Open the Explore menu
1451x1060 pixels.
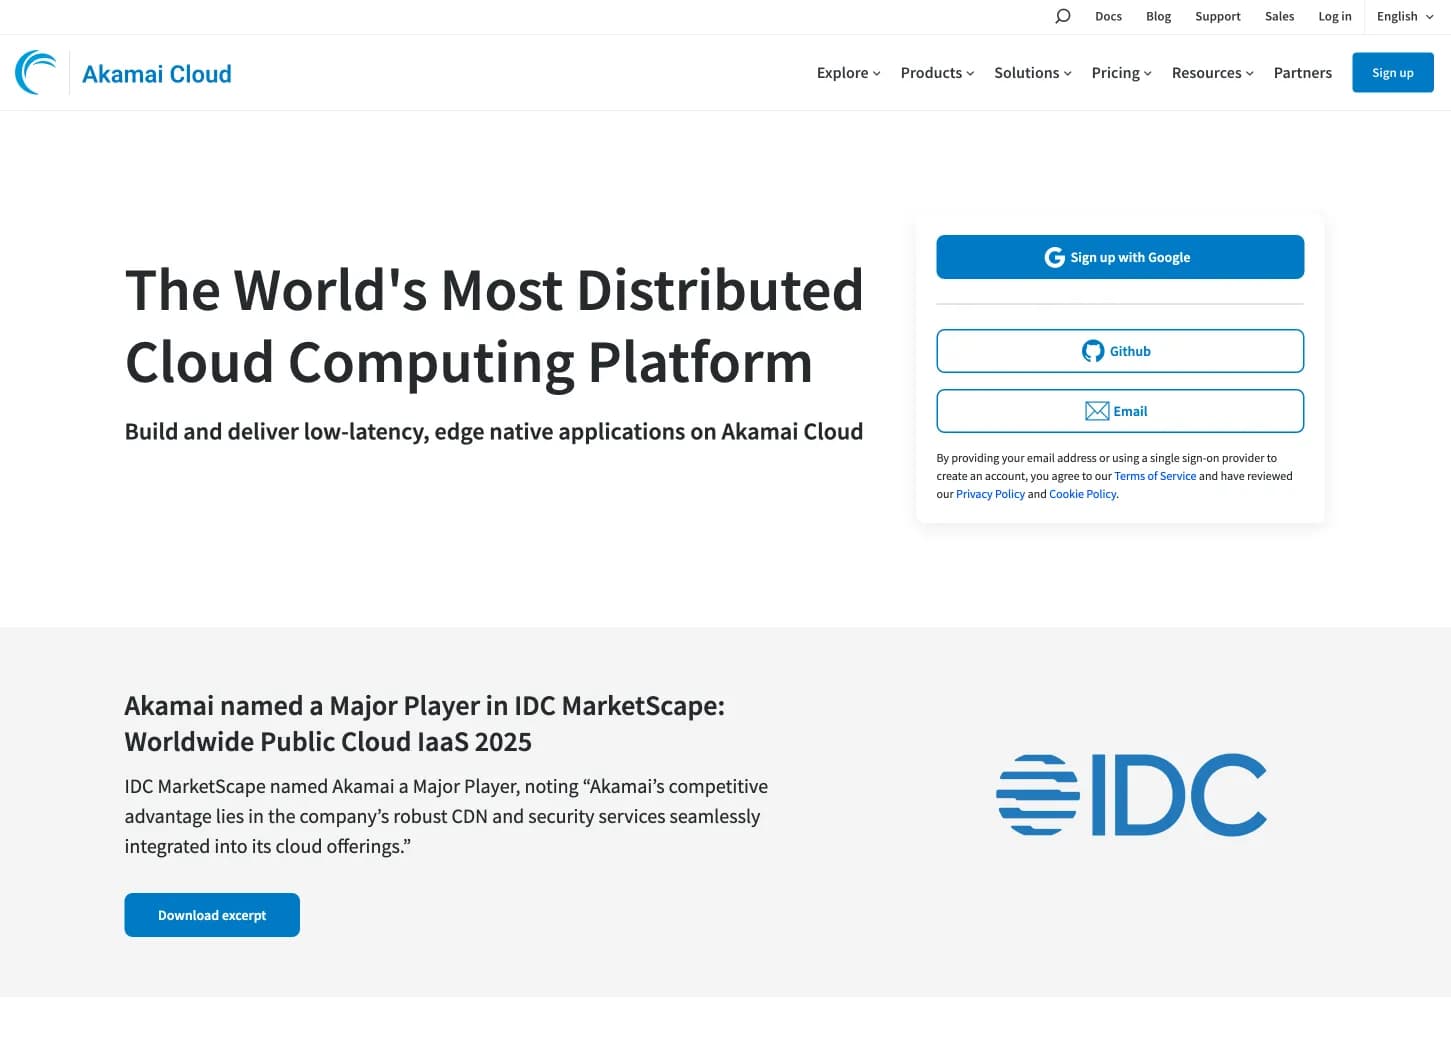tap(847, 72)
